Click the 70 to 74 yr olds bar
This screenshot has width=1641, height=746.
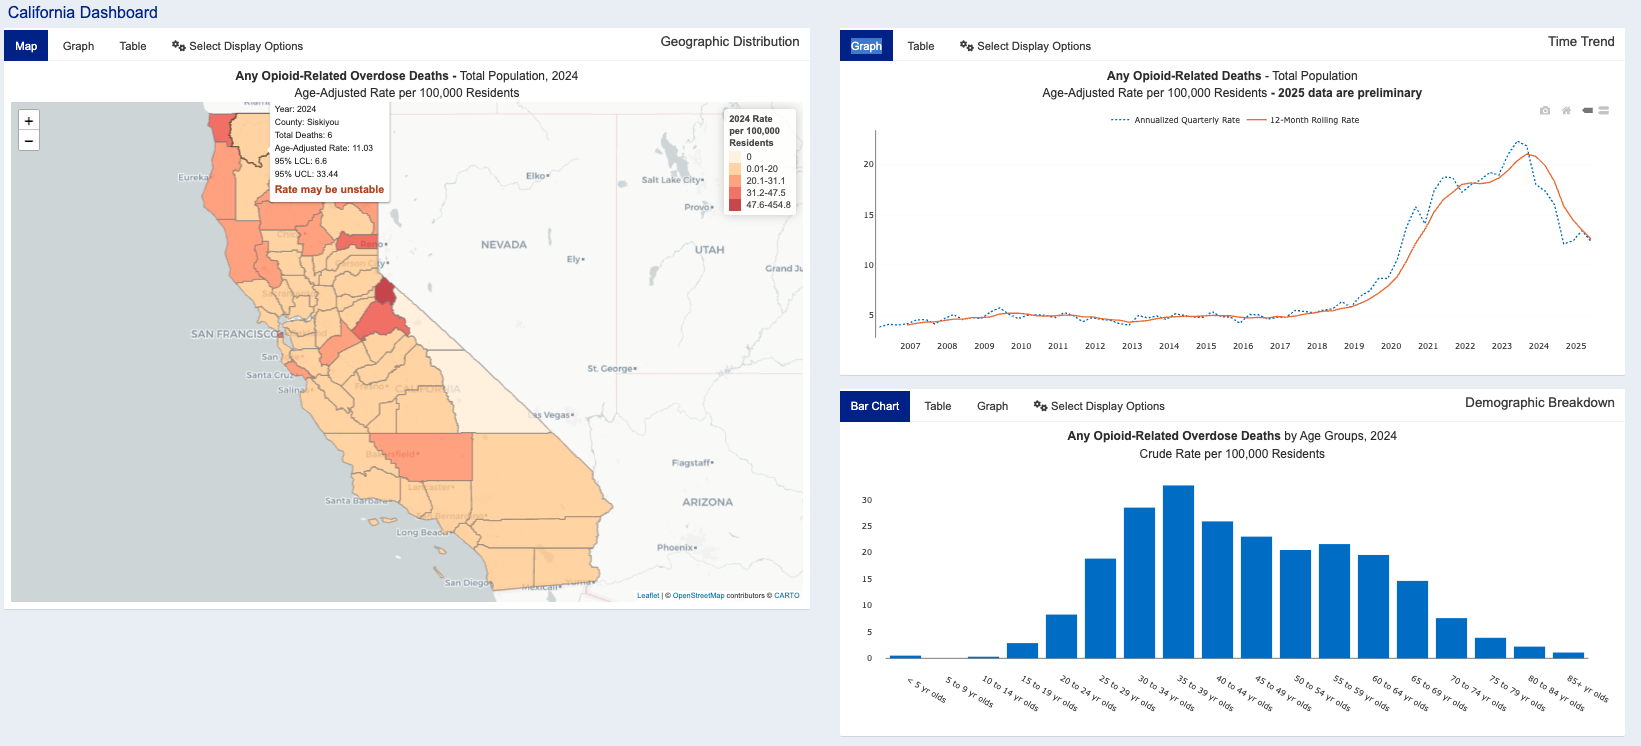1451,638
